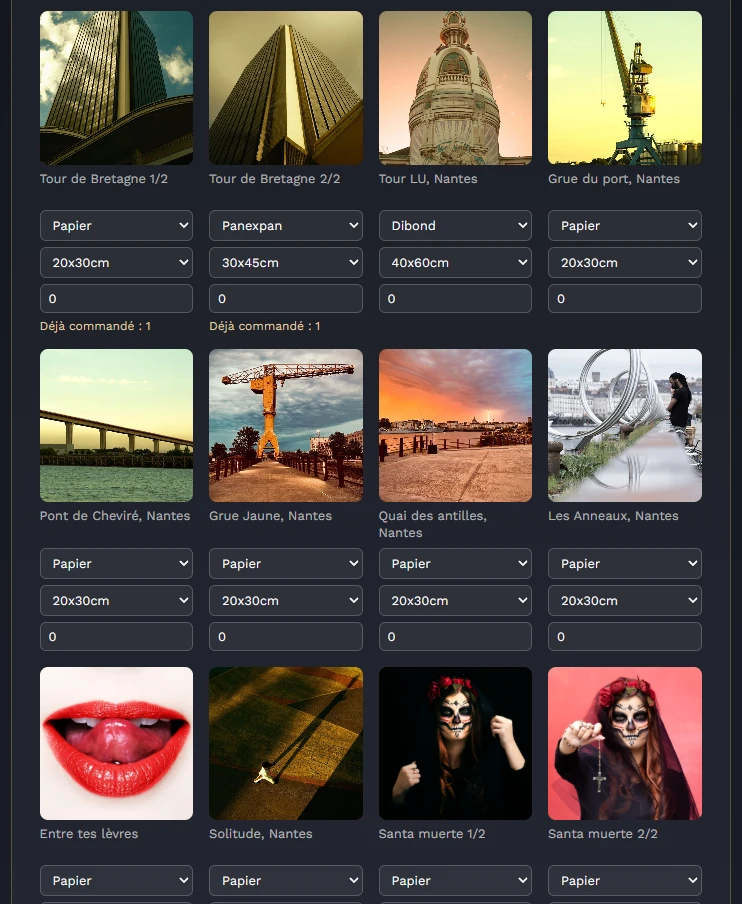Click the Tour LU, Nantes title

428,179
